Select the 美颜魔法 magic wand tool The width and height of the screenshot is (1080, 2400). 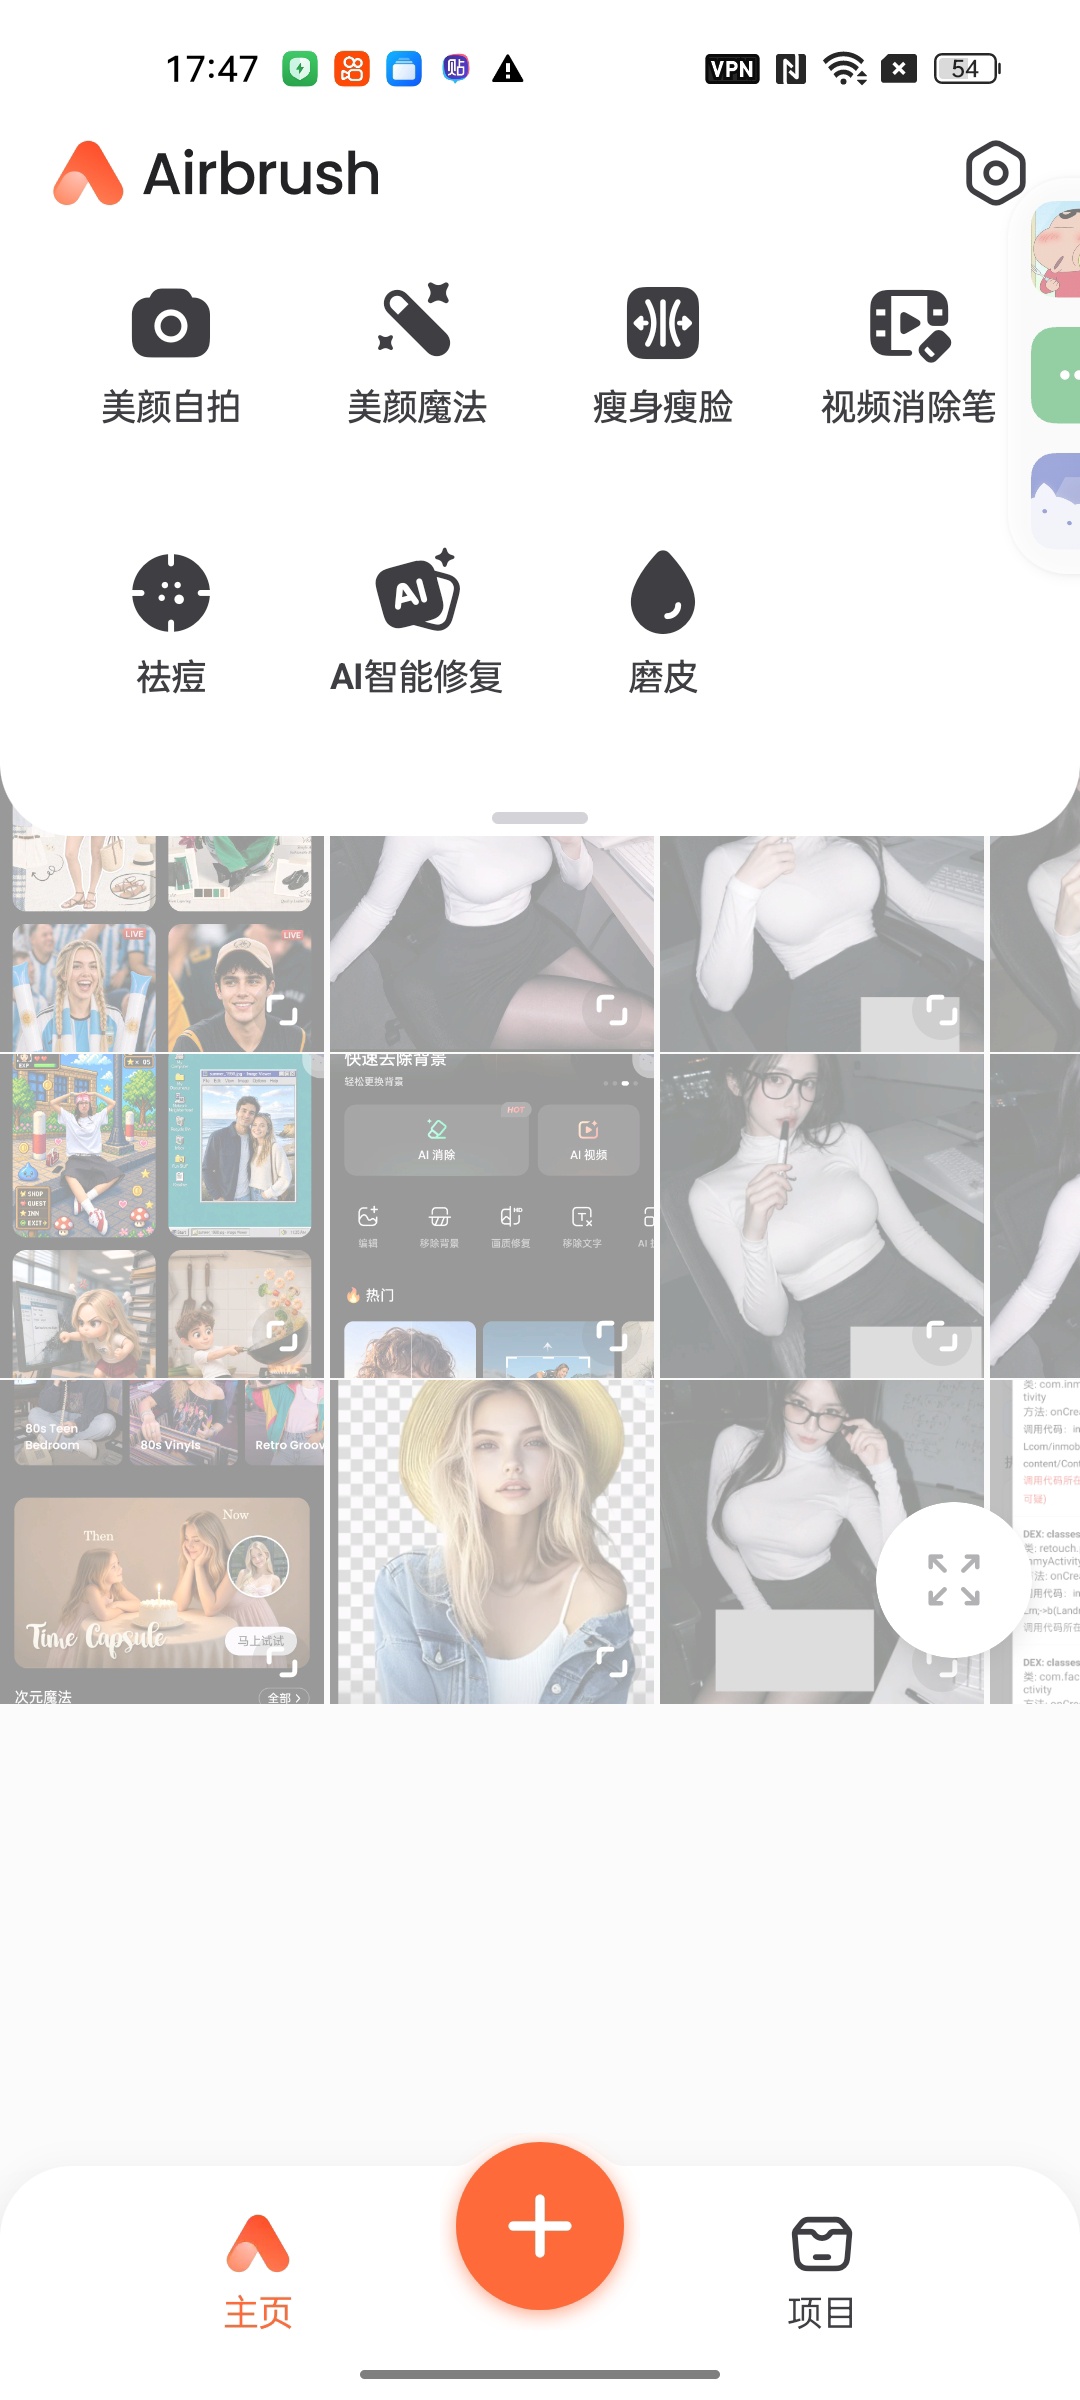(417, 357)
